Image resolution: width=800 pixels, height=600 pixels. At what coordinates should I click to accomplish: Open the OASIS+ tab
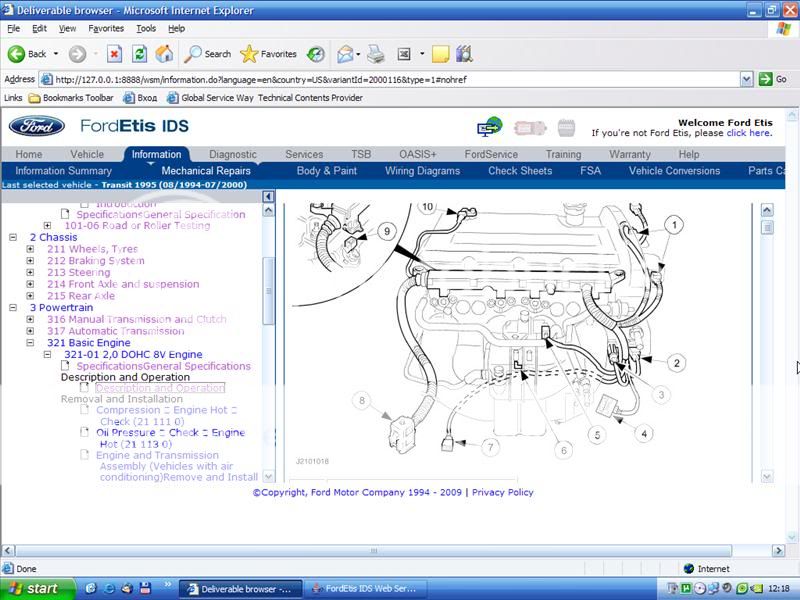(417, 154)
